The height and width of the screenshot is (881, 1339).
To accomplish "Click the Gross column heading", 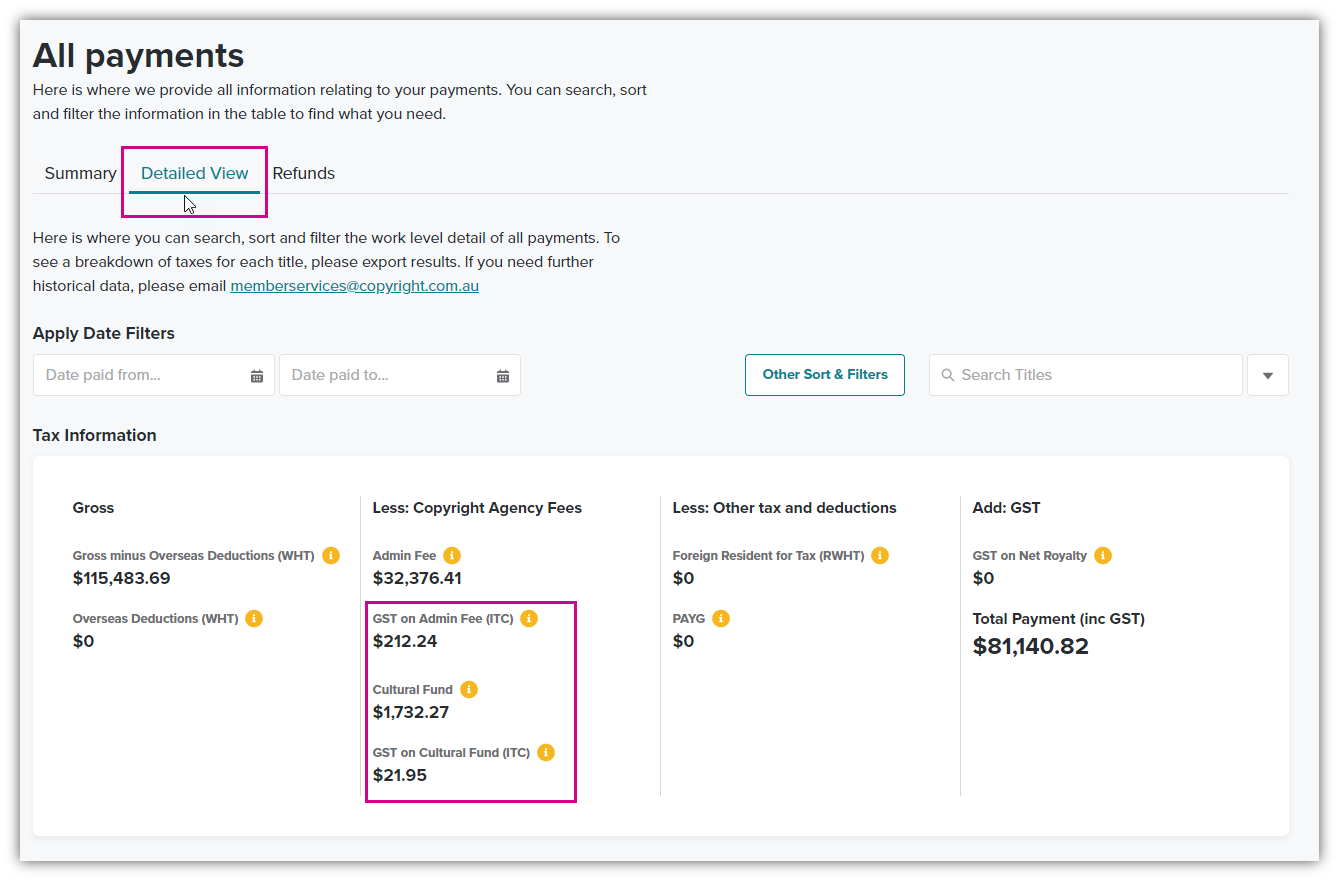I will click(94, 507).
